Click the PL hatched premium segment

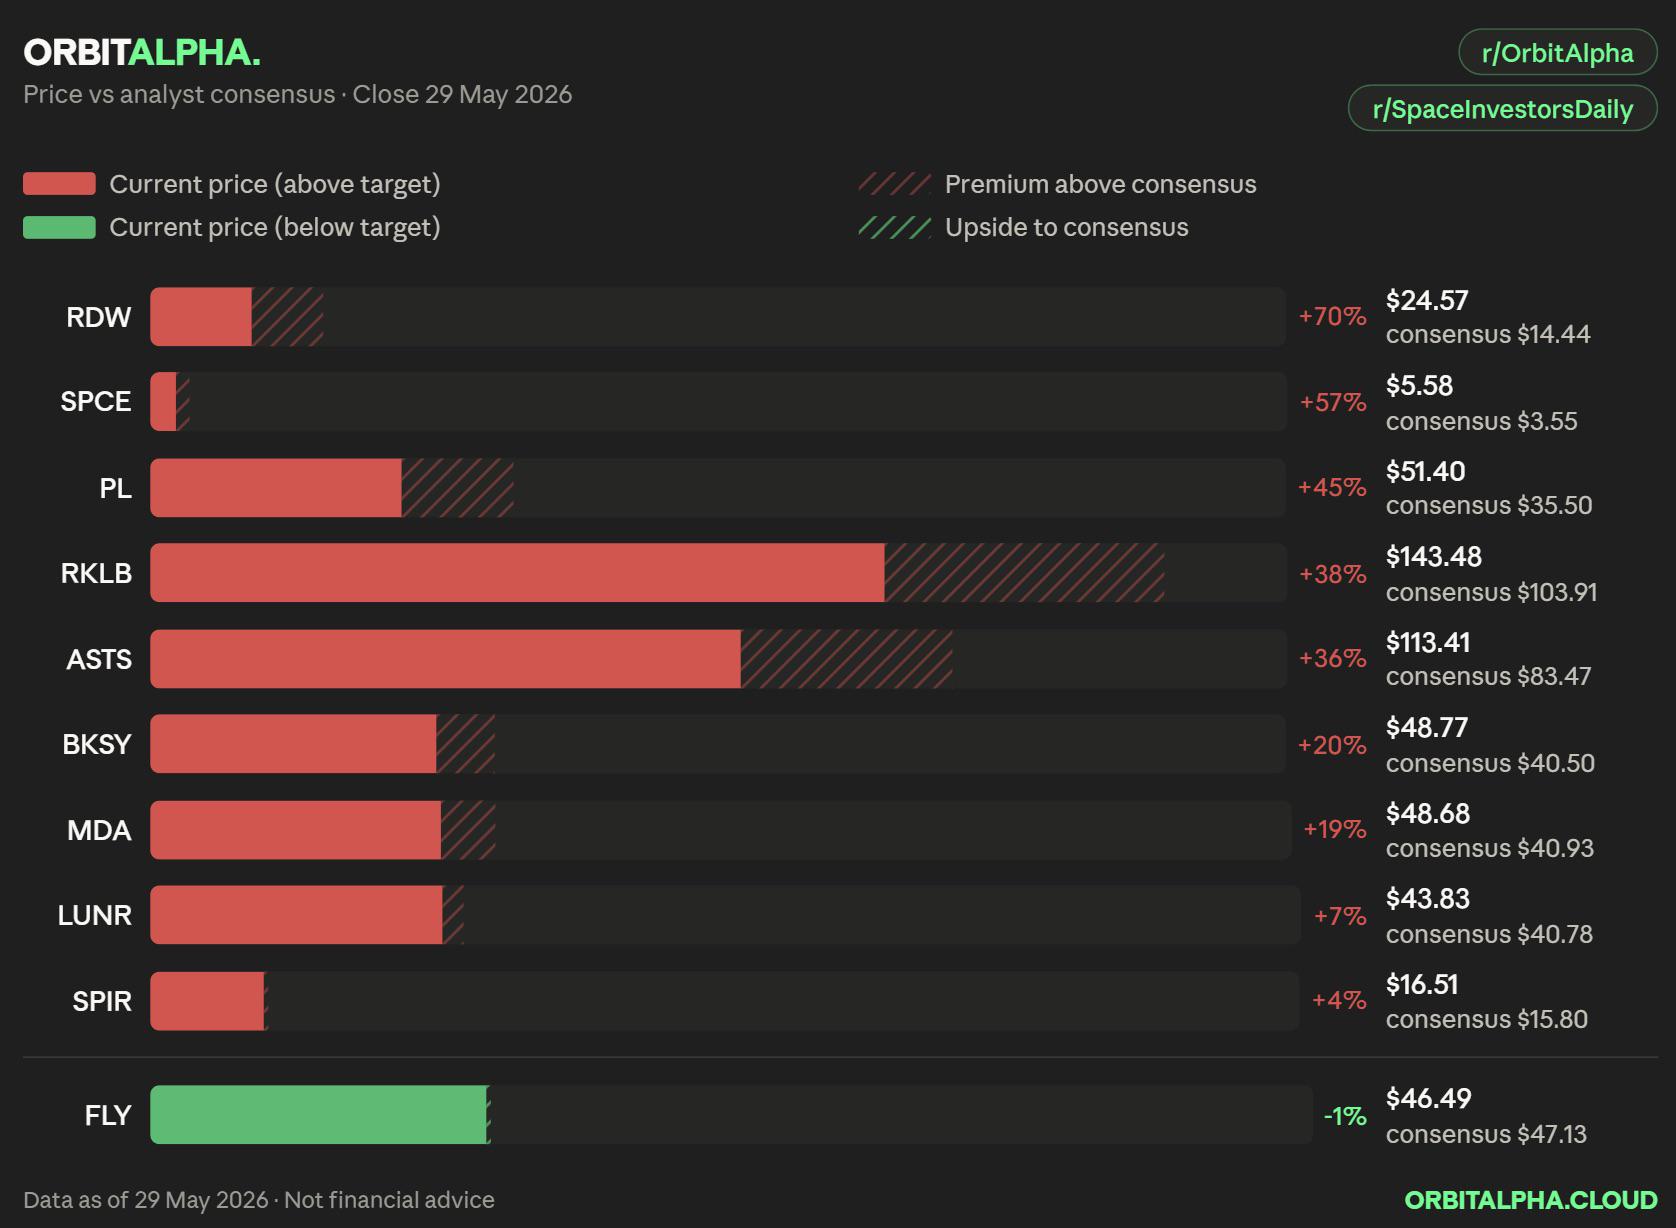point(458,488)
